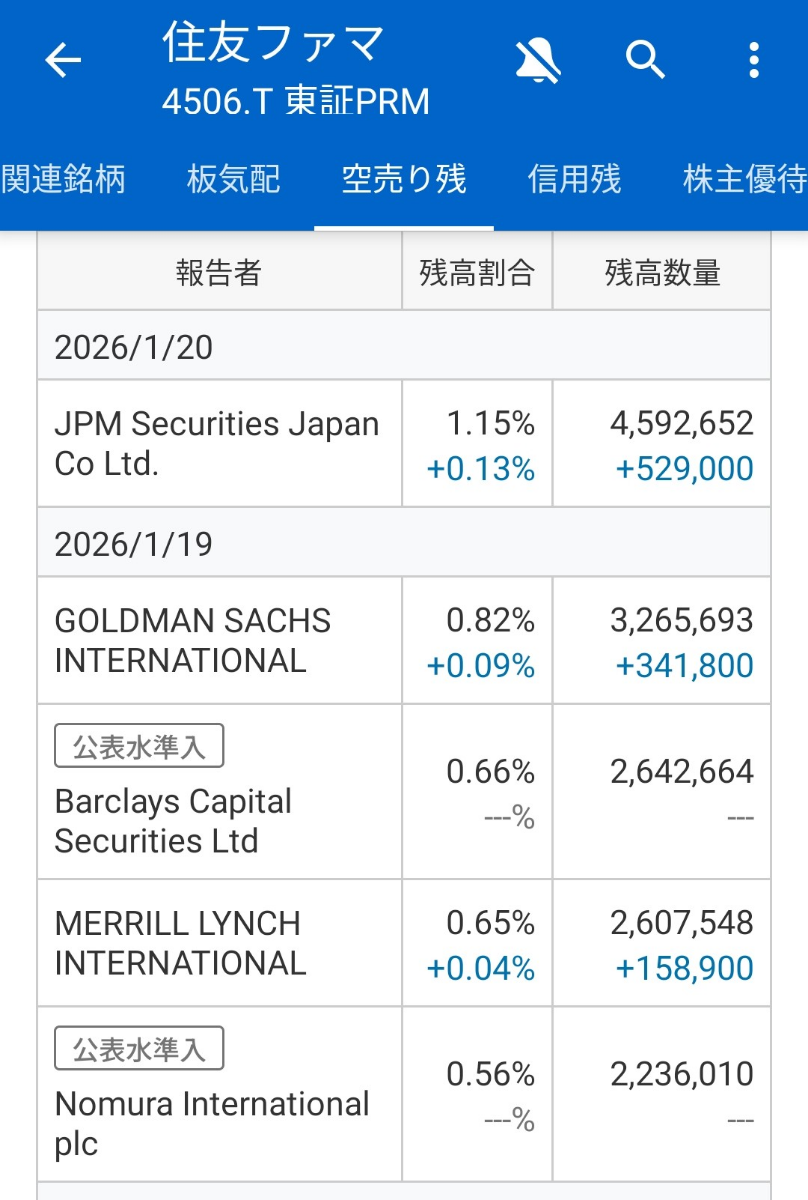Go to the 株主優待 tab
This screenshot has width=808, height=1200.
744,179
